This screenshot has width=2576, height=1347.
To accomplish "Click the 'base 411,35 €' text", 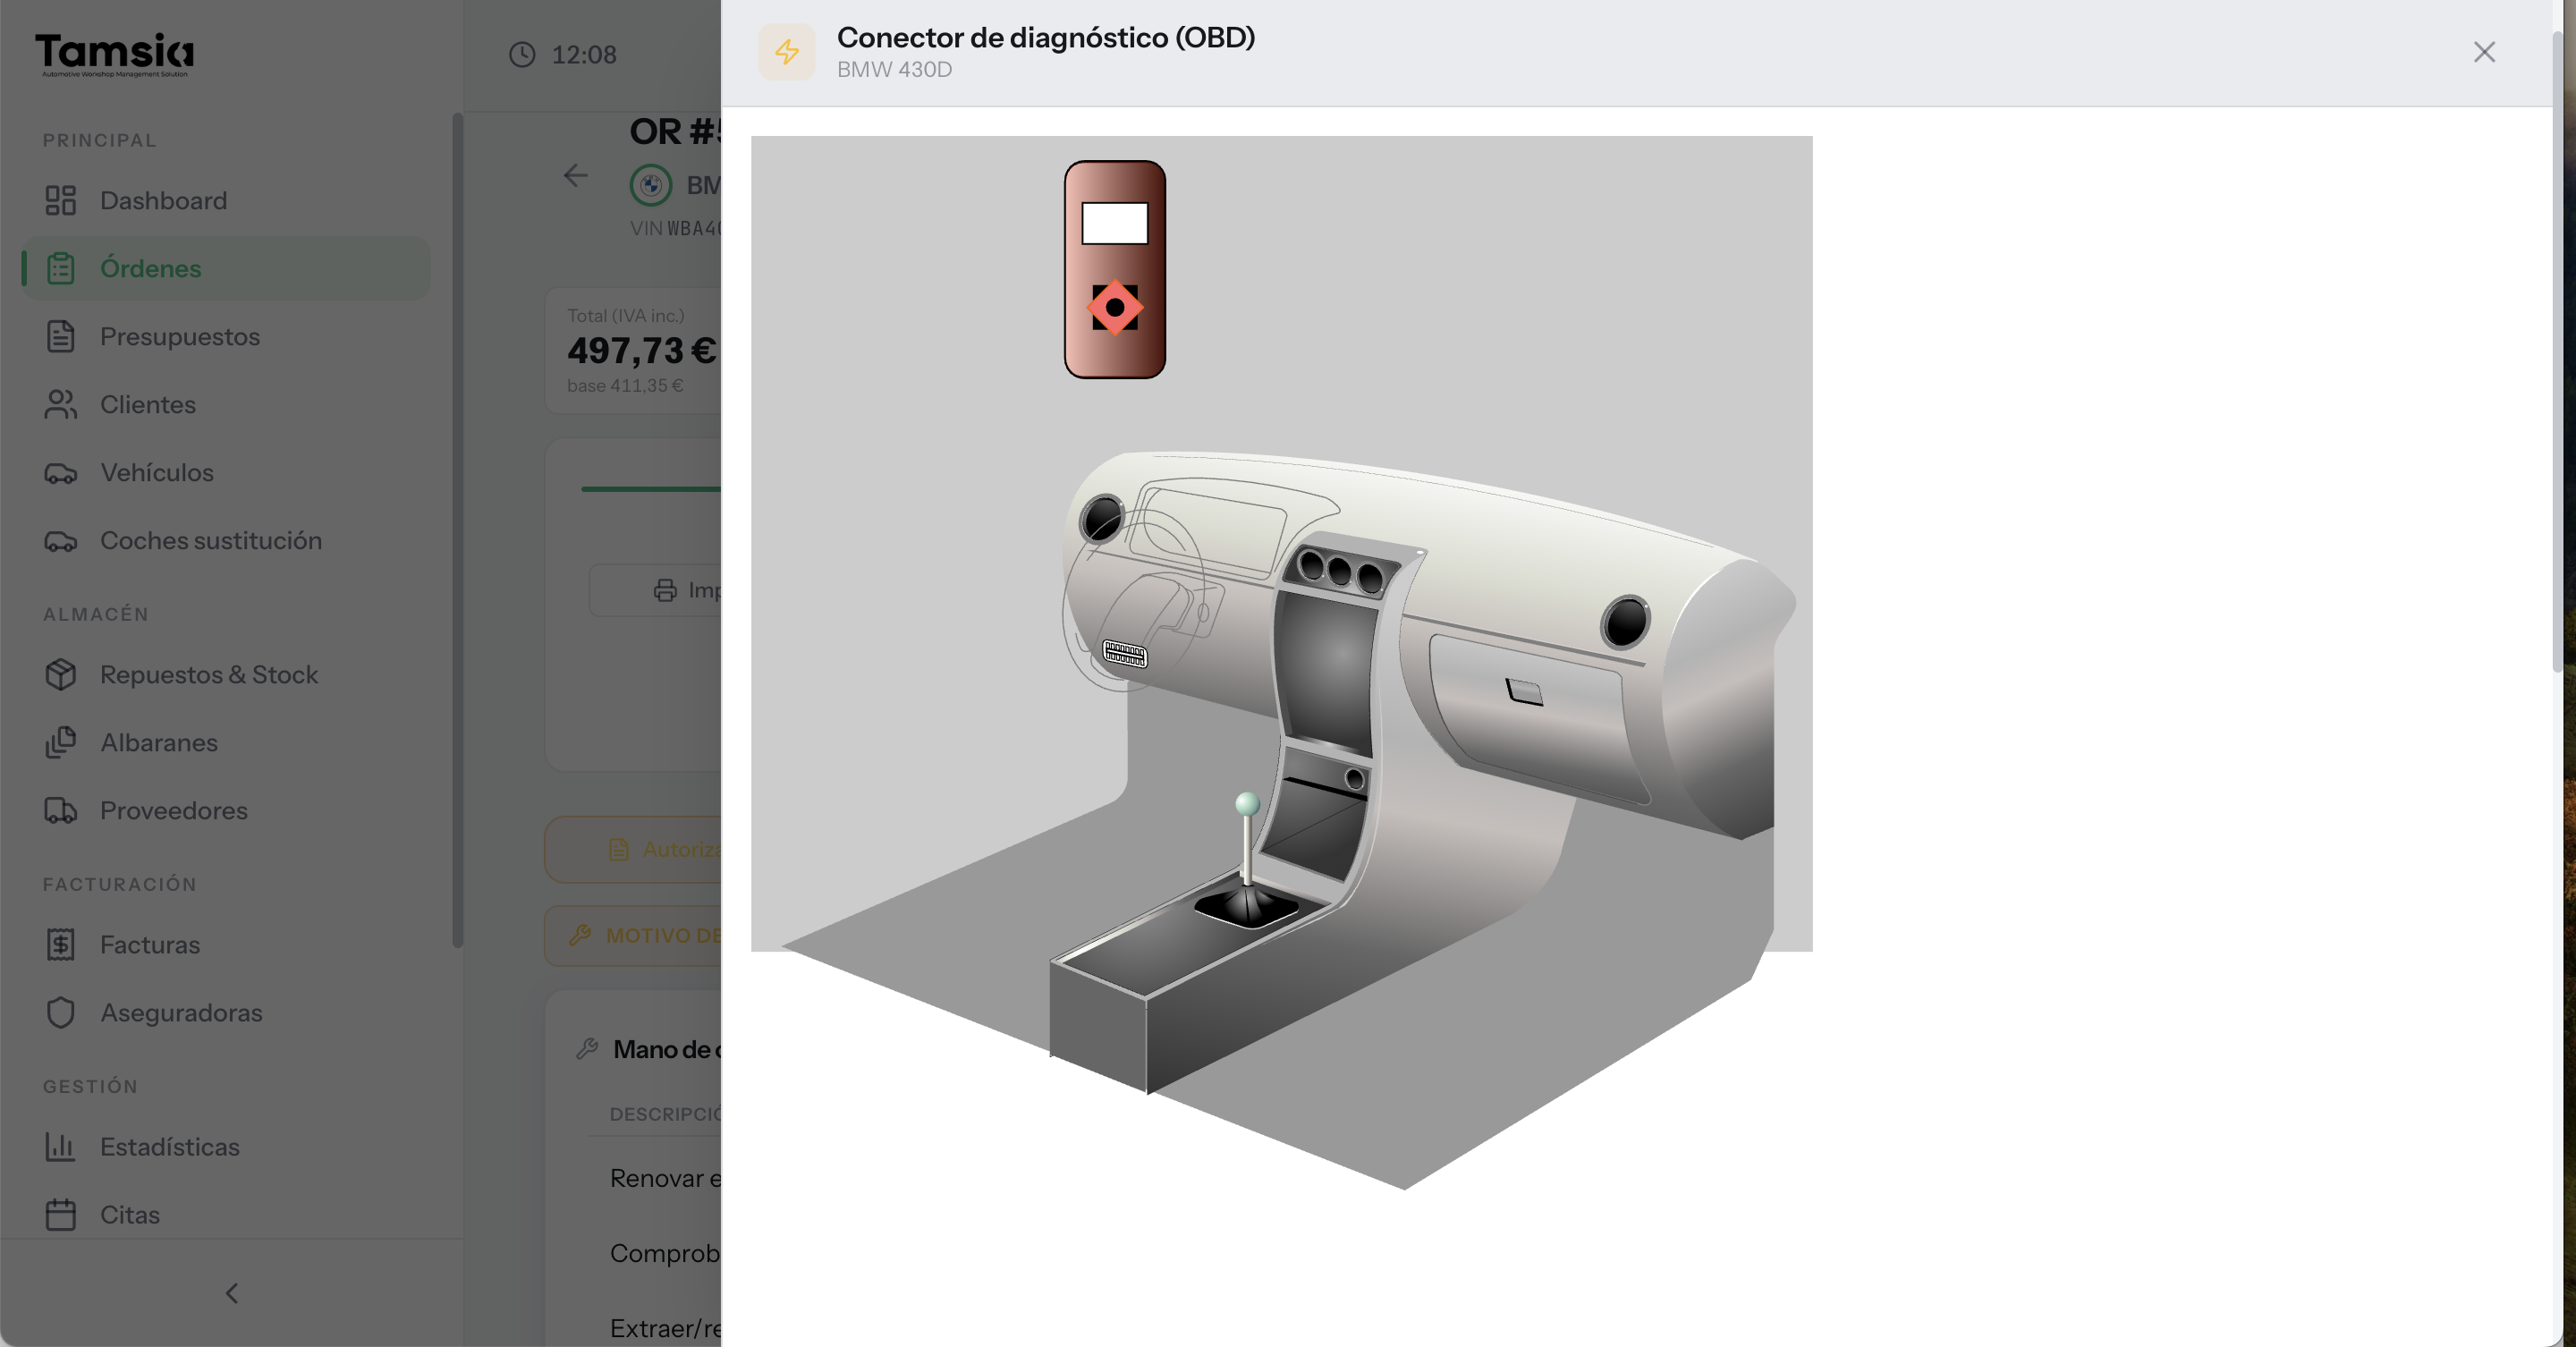I will tap(625, 386).
